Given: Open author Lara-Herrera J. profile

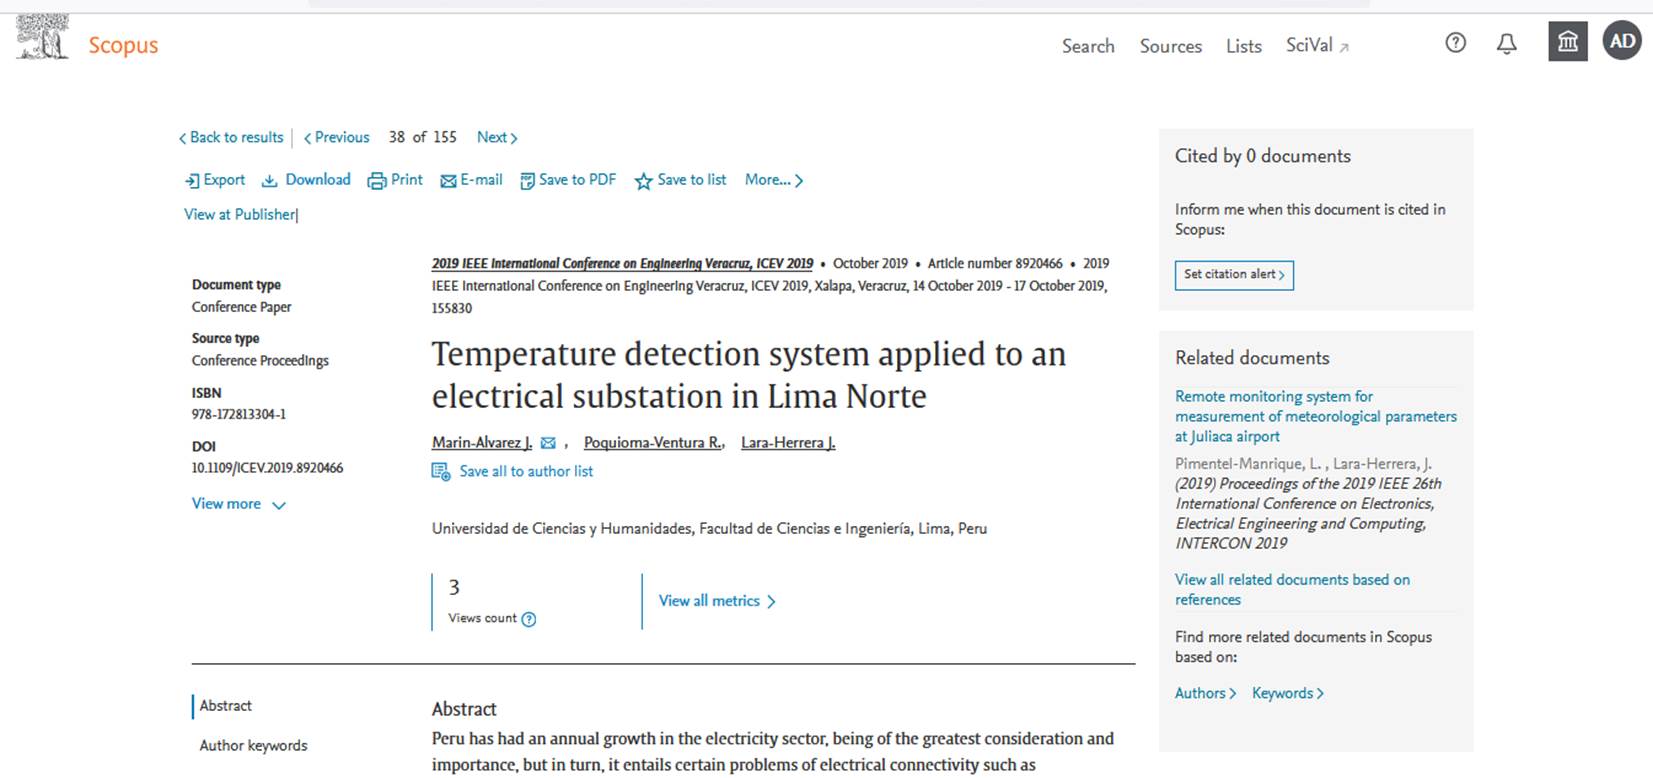Looking at the screenshot, I should 788,442.
